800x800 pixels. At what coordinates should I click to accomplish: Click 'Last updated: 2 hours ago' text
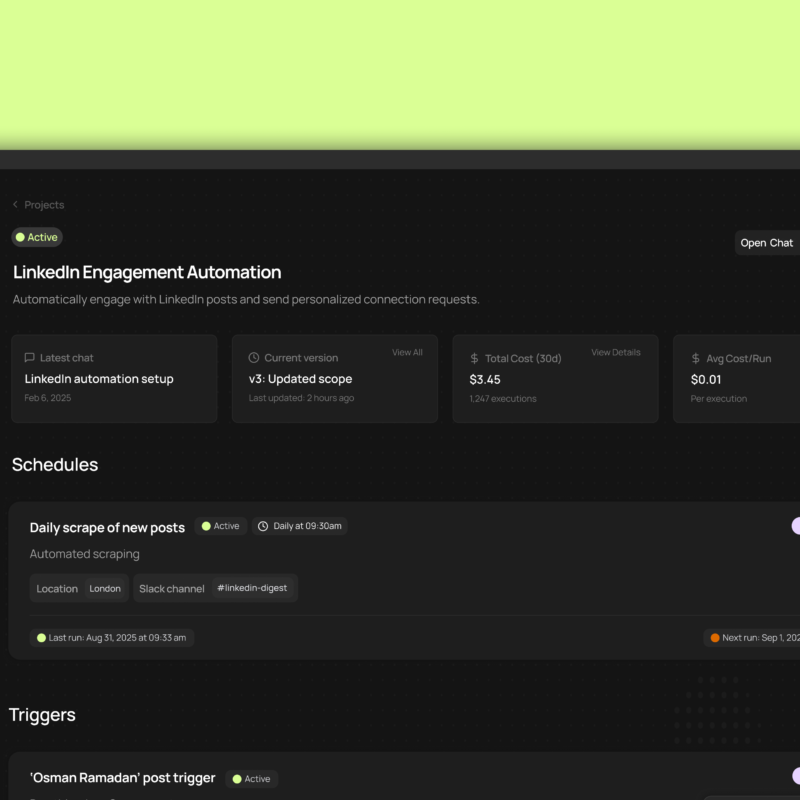pyautogui.click(x=301, y=398)
